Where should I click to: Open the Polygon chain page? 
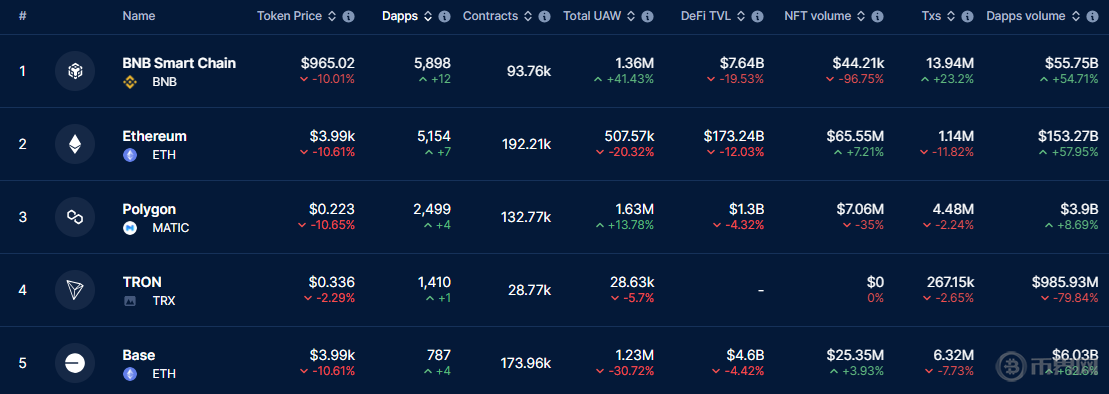click(x=149, y=209)
